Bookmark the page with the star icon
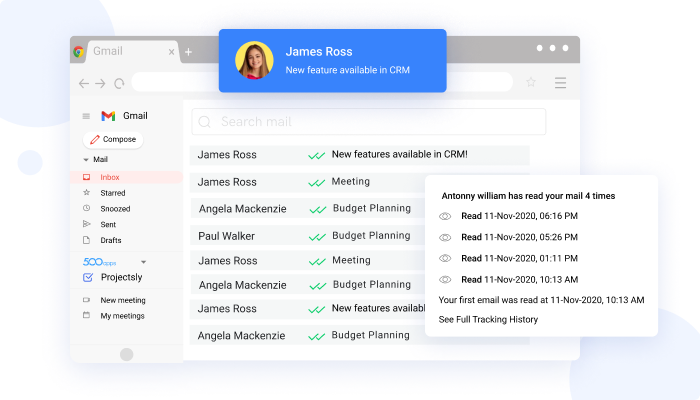Screen dimensions: 700x400 coord(531,82)
